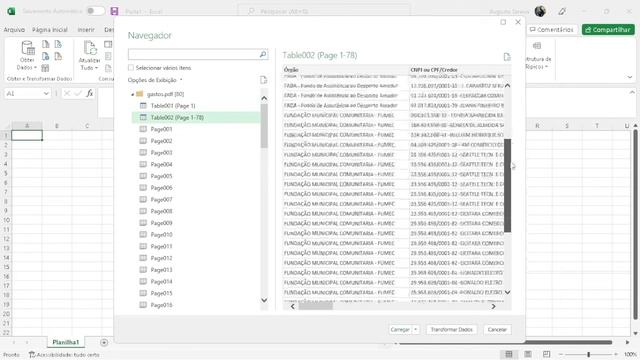
Task: Enable Selecionar vários itens checkbox
Action: [x=131, y=68]
